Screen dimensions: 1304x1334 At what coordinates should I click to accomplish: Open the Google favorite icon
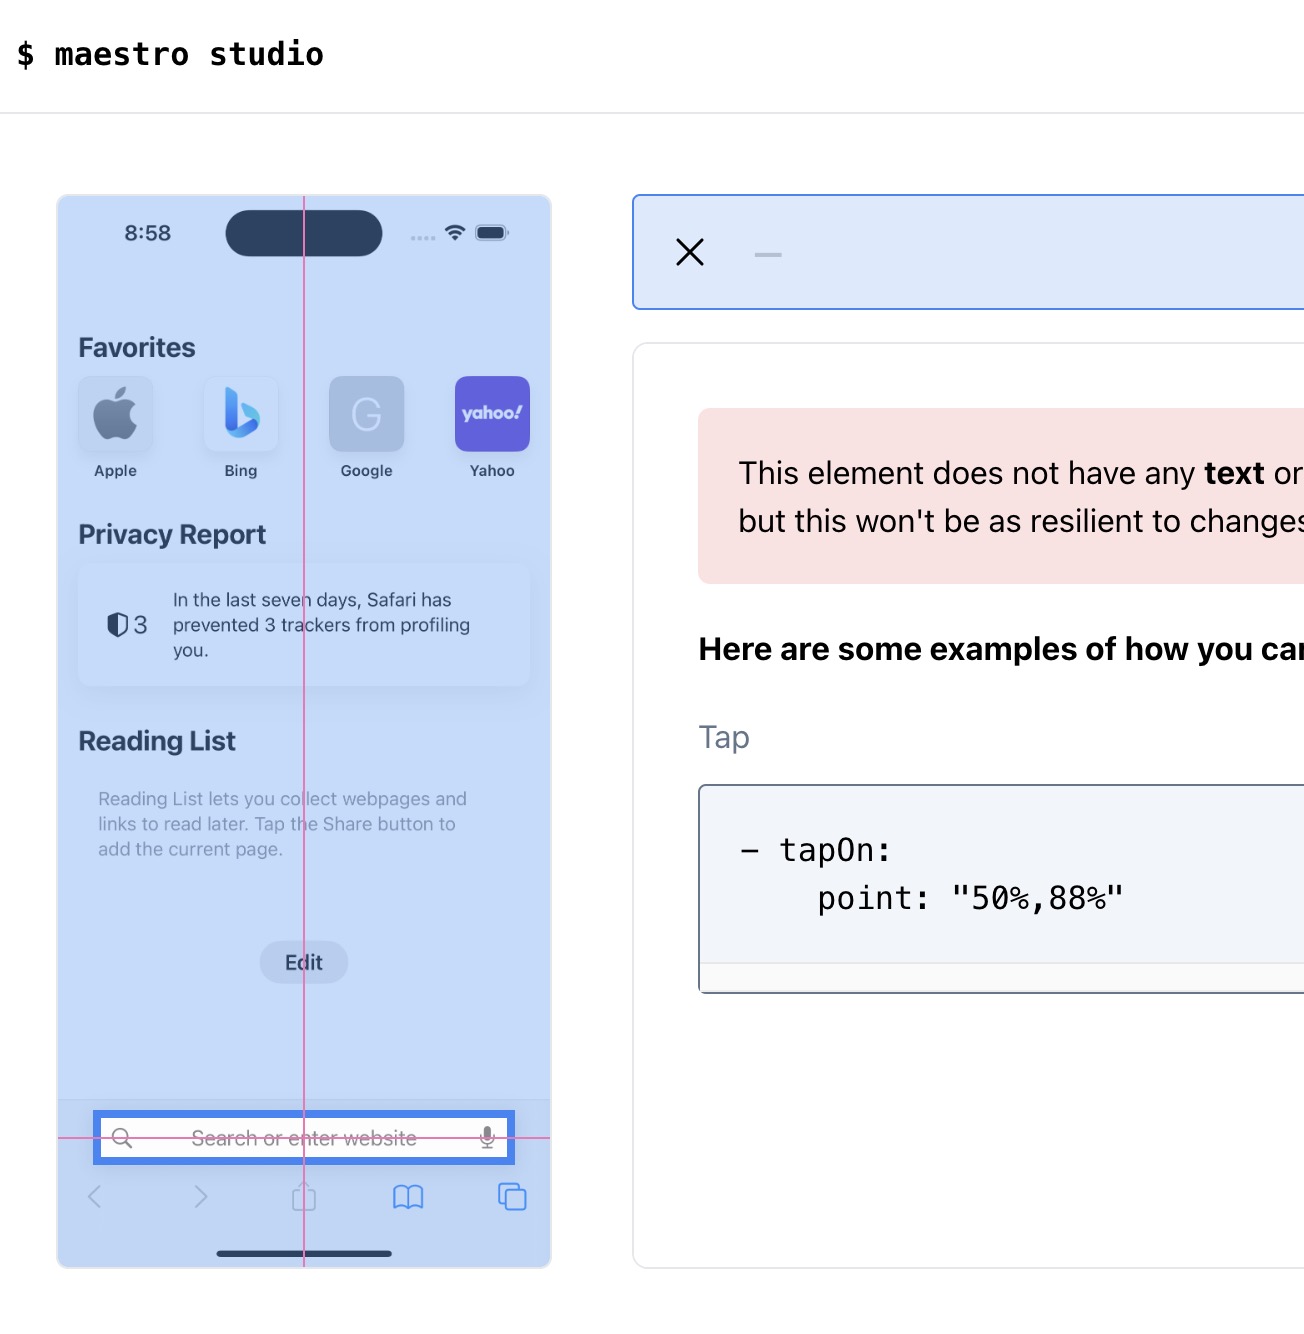pos(367,414)
